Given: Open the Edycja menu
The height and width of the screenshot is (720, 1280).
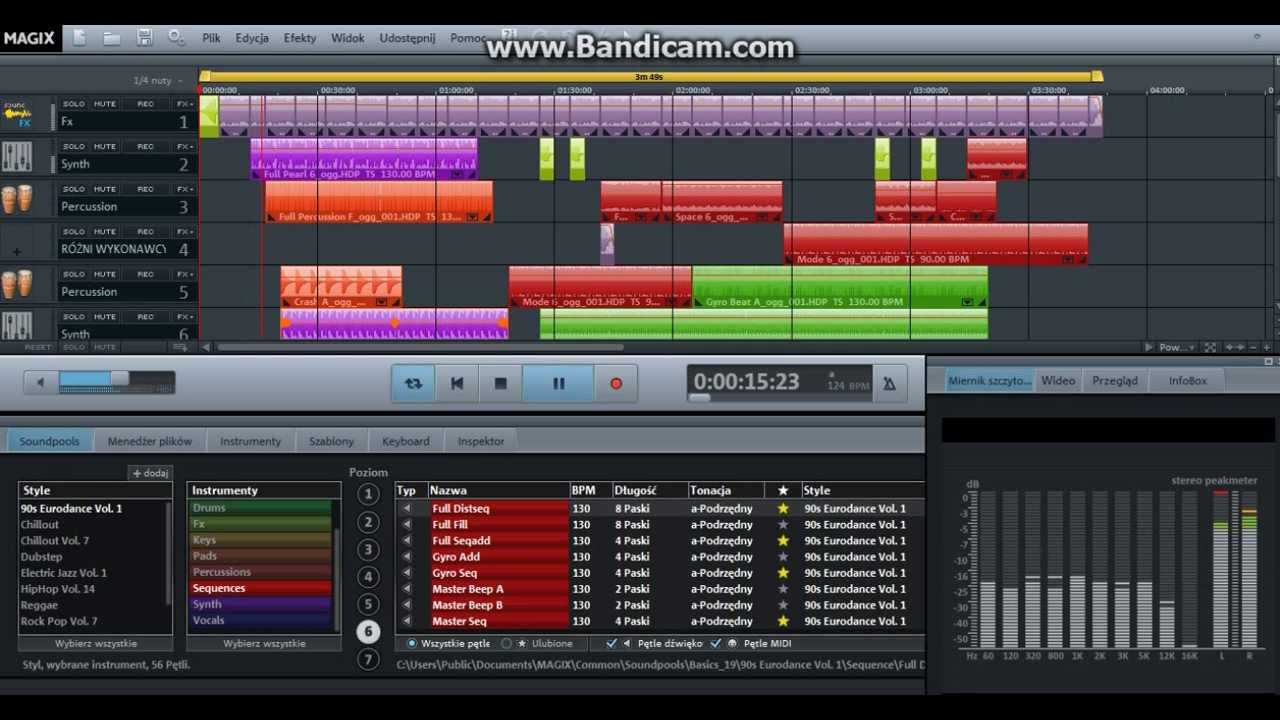Looking at the screenshot, I should (252, 38).
